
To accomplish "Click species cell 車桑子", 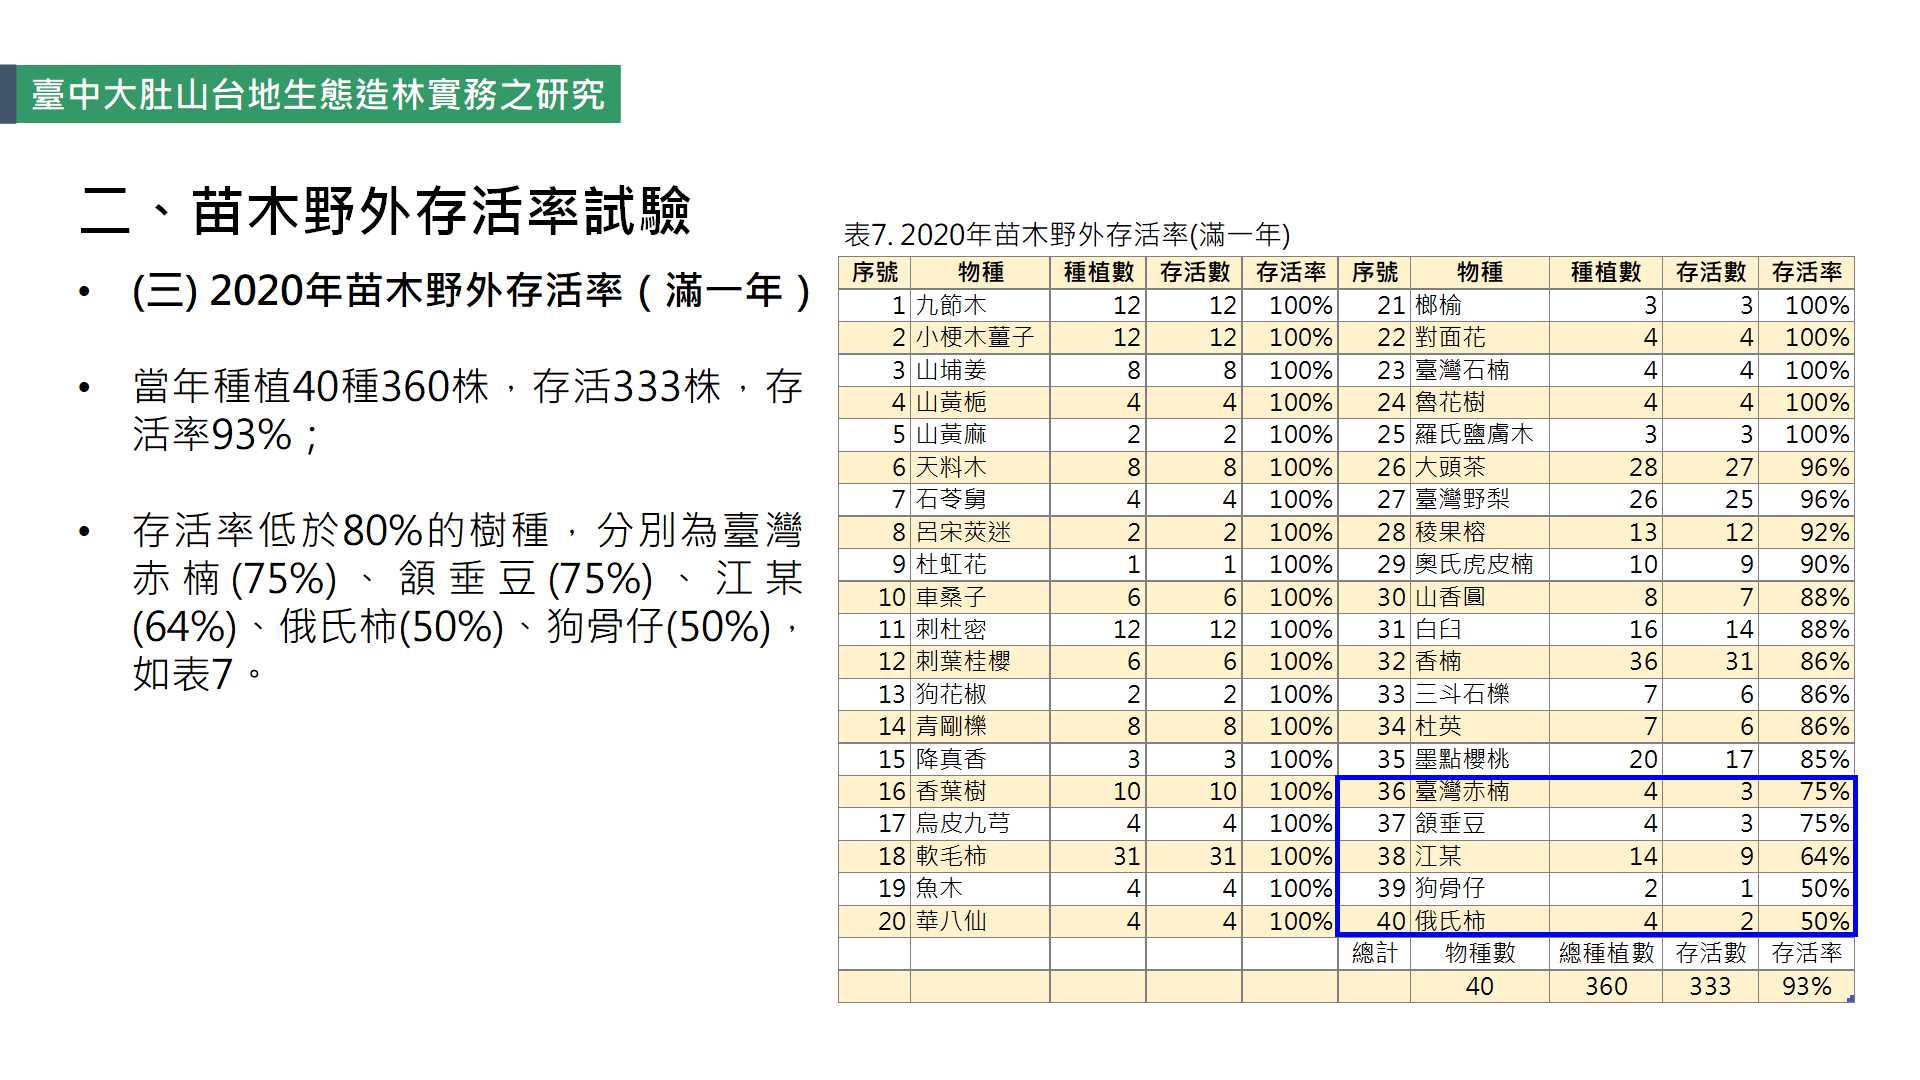I will tap(980, 597).
